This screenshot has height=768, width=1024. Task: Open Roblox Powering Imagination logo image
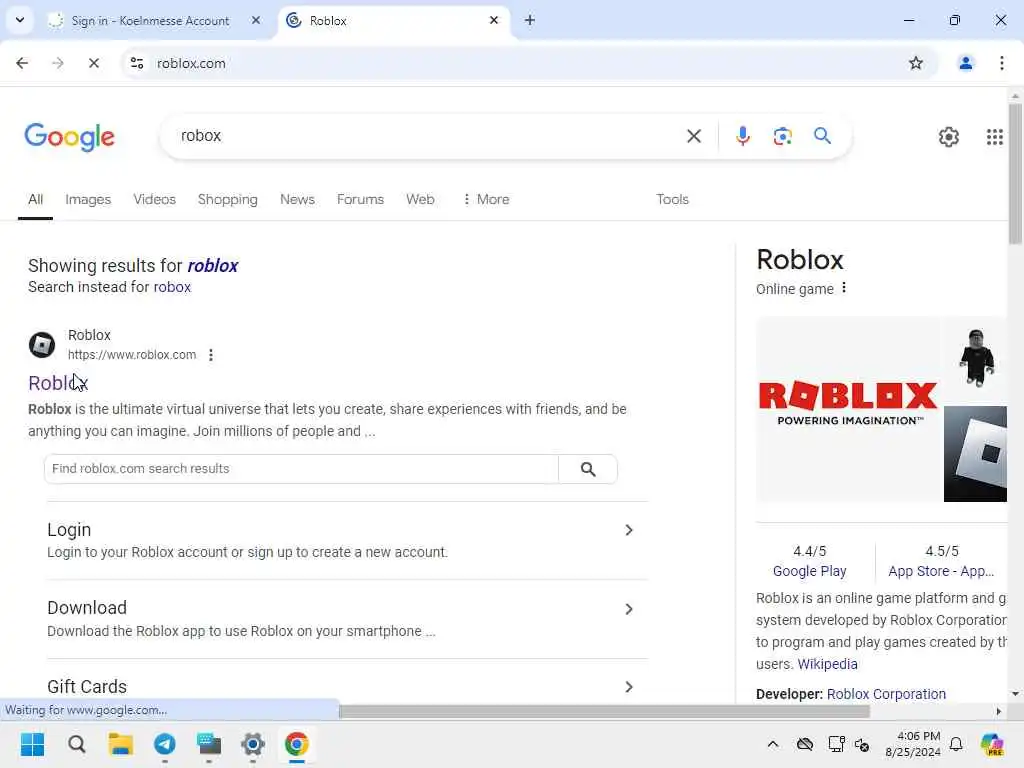(848, 409)
